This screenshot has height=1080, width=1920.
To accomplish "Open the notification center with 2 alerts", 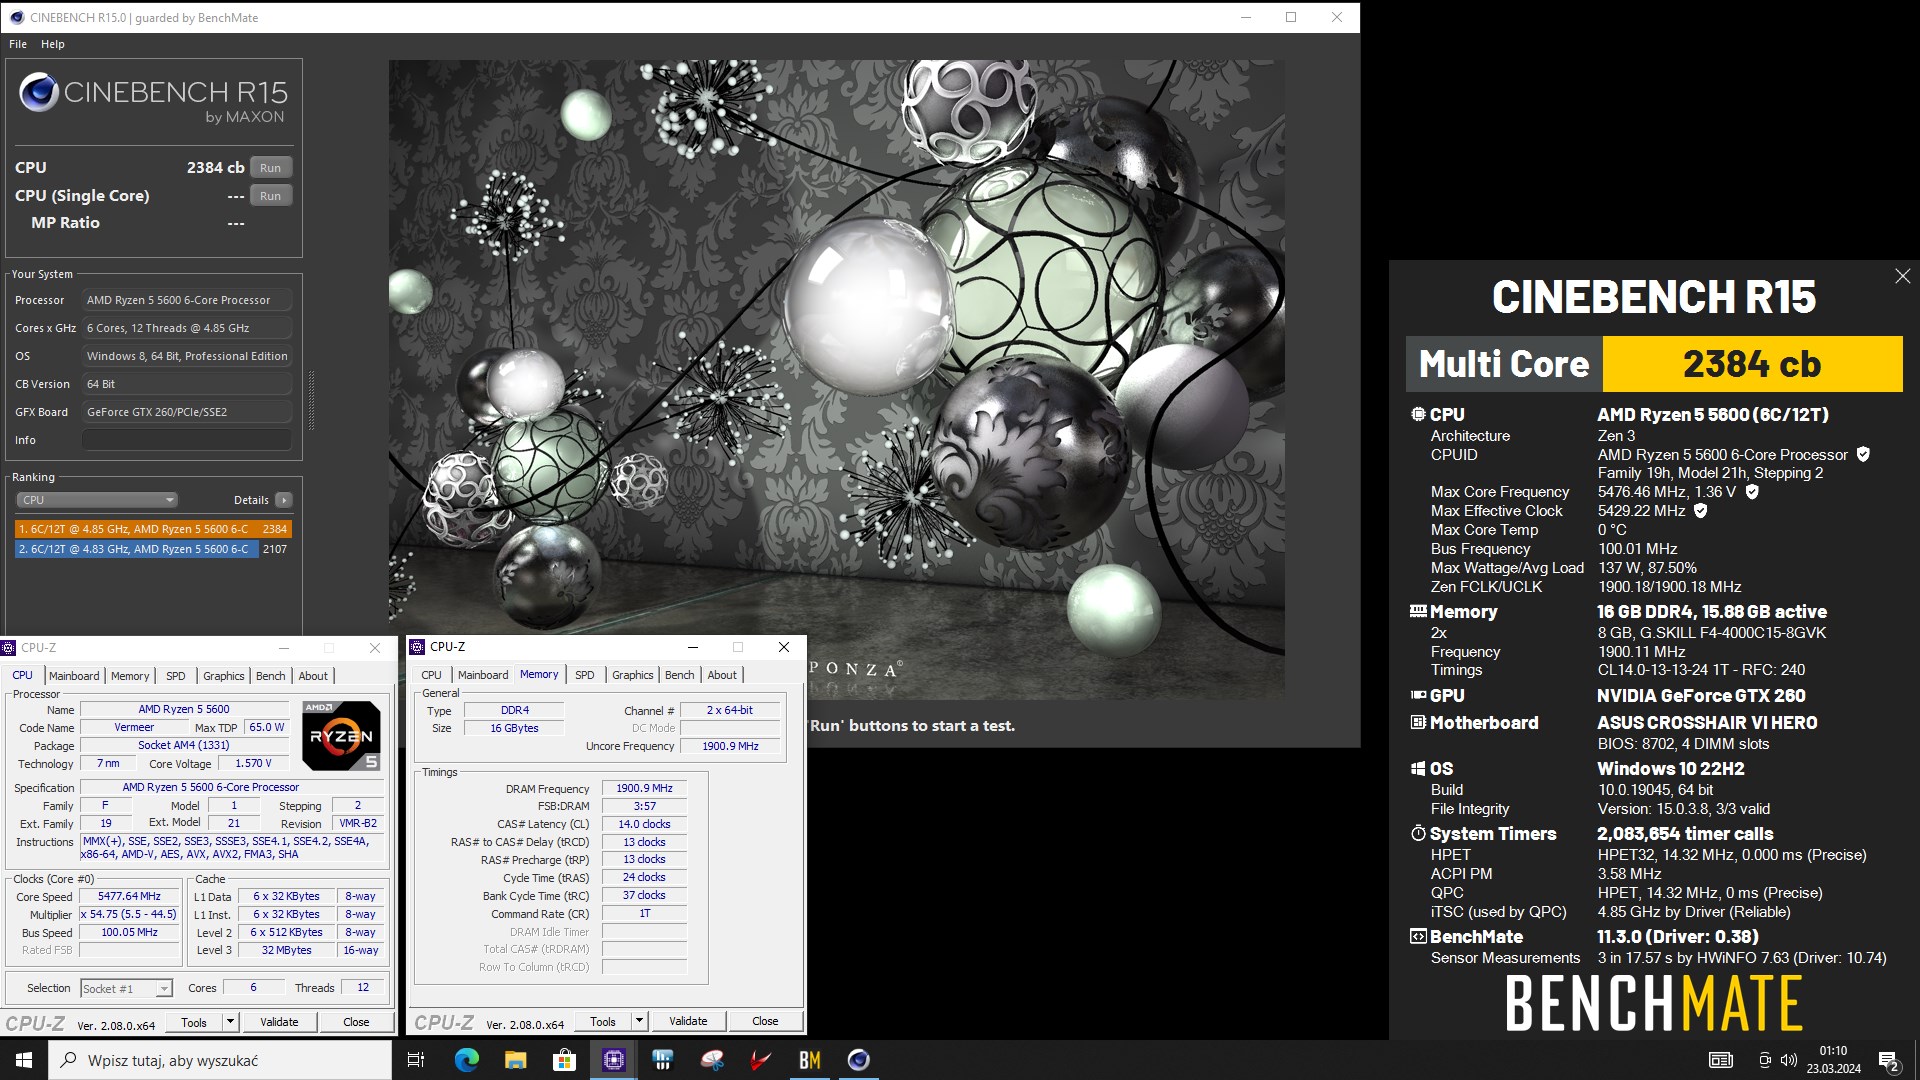I will click(1889, 1060).
